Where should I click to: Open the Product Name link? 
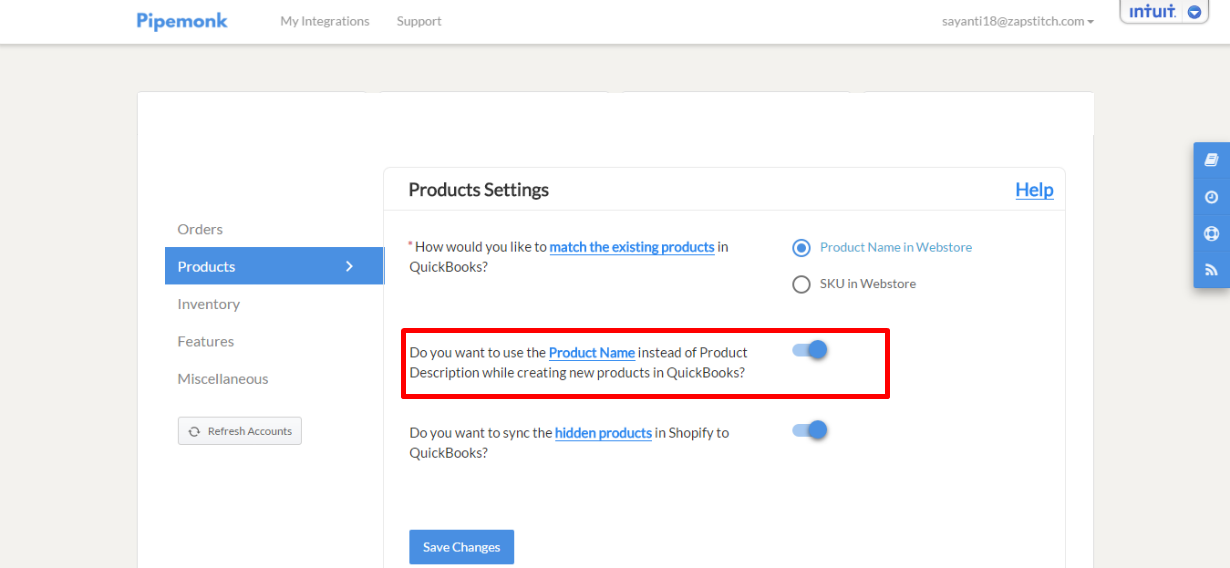pos(592,352)
